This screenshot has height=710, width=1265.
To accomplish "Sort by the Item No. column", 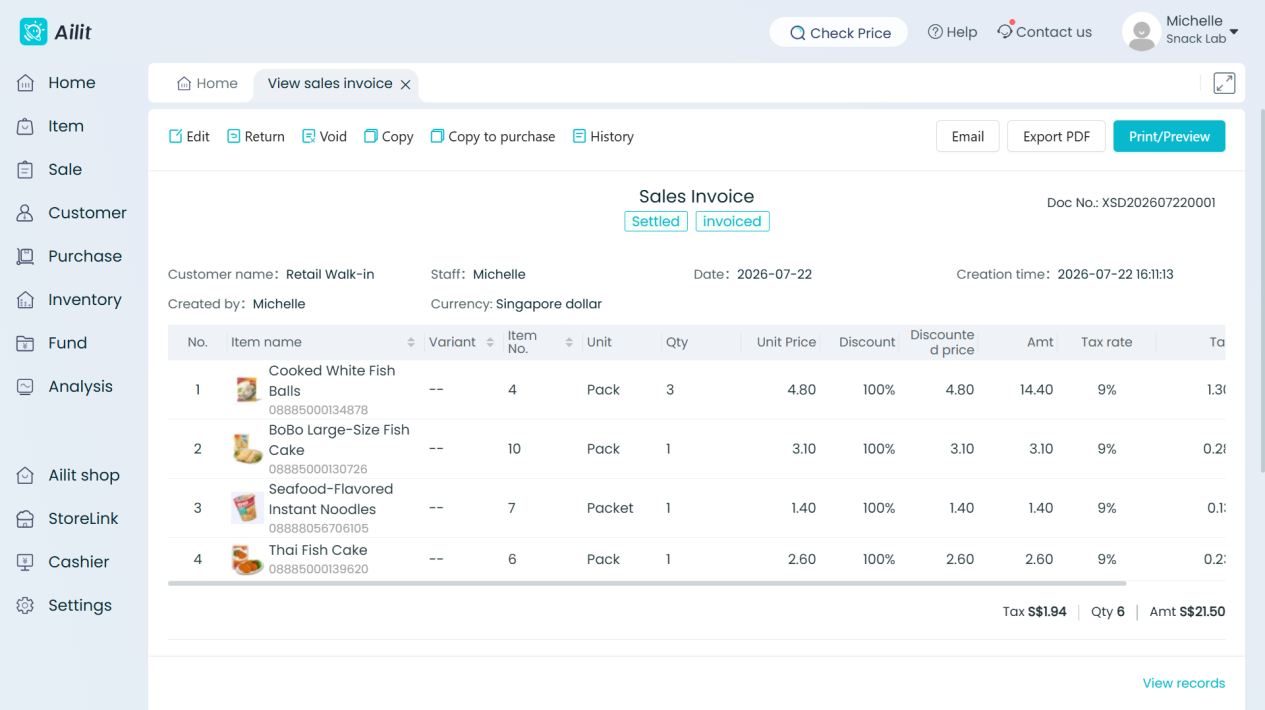I will [569, 342].
